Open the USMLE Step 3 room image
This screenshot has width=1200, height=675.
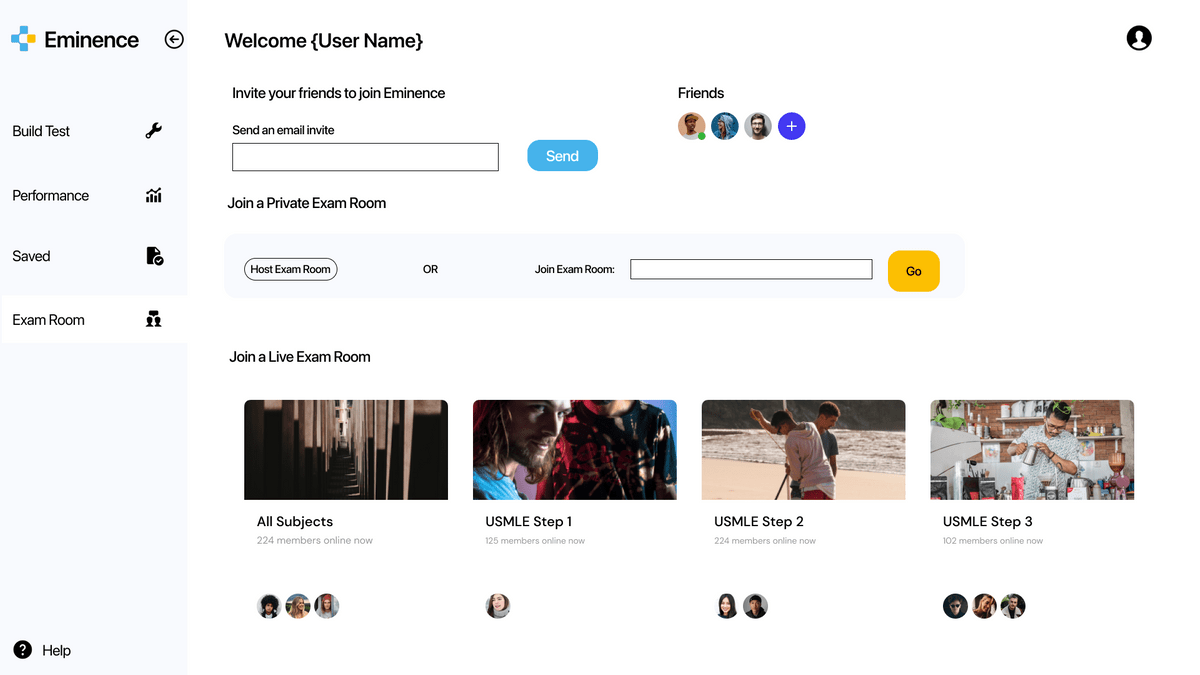tap(1032, 450)
